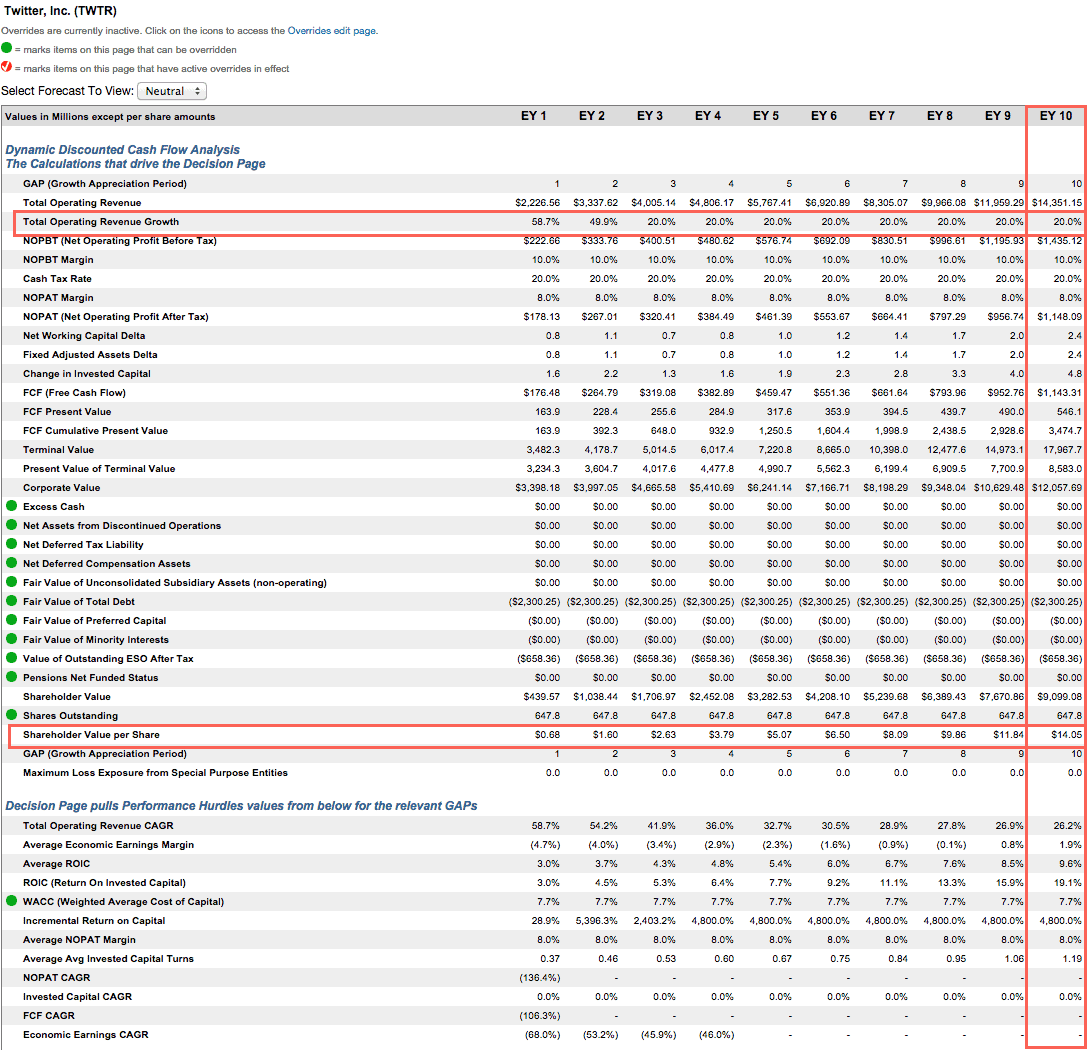Open the Neutral forecast dropdown
Image resolution: width=1087 pixels, height=1050 pixels.
(172, 91)
